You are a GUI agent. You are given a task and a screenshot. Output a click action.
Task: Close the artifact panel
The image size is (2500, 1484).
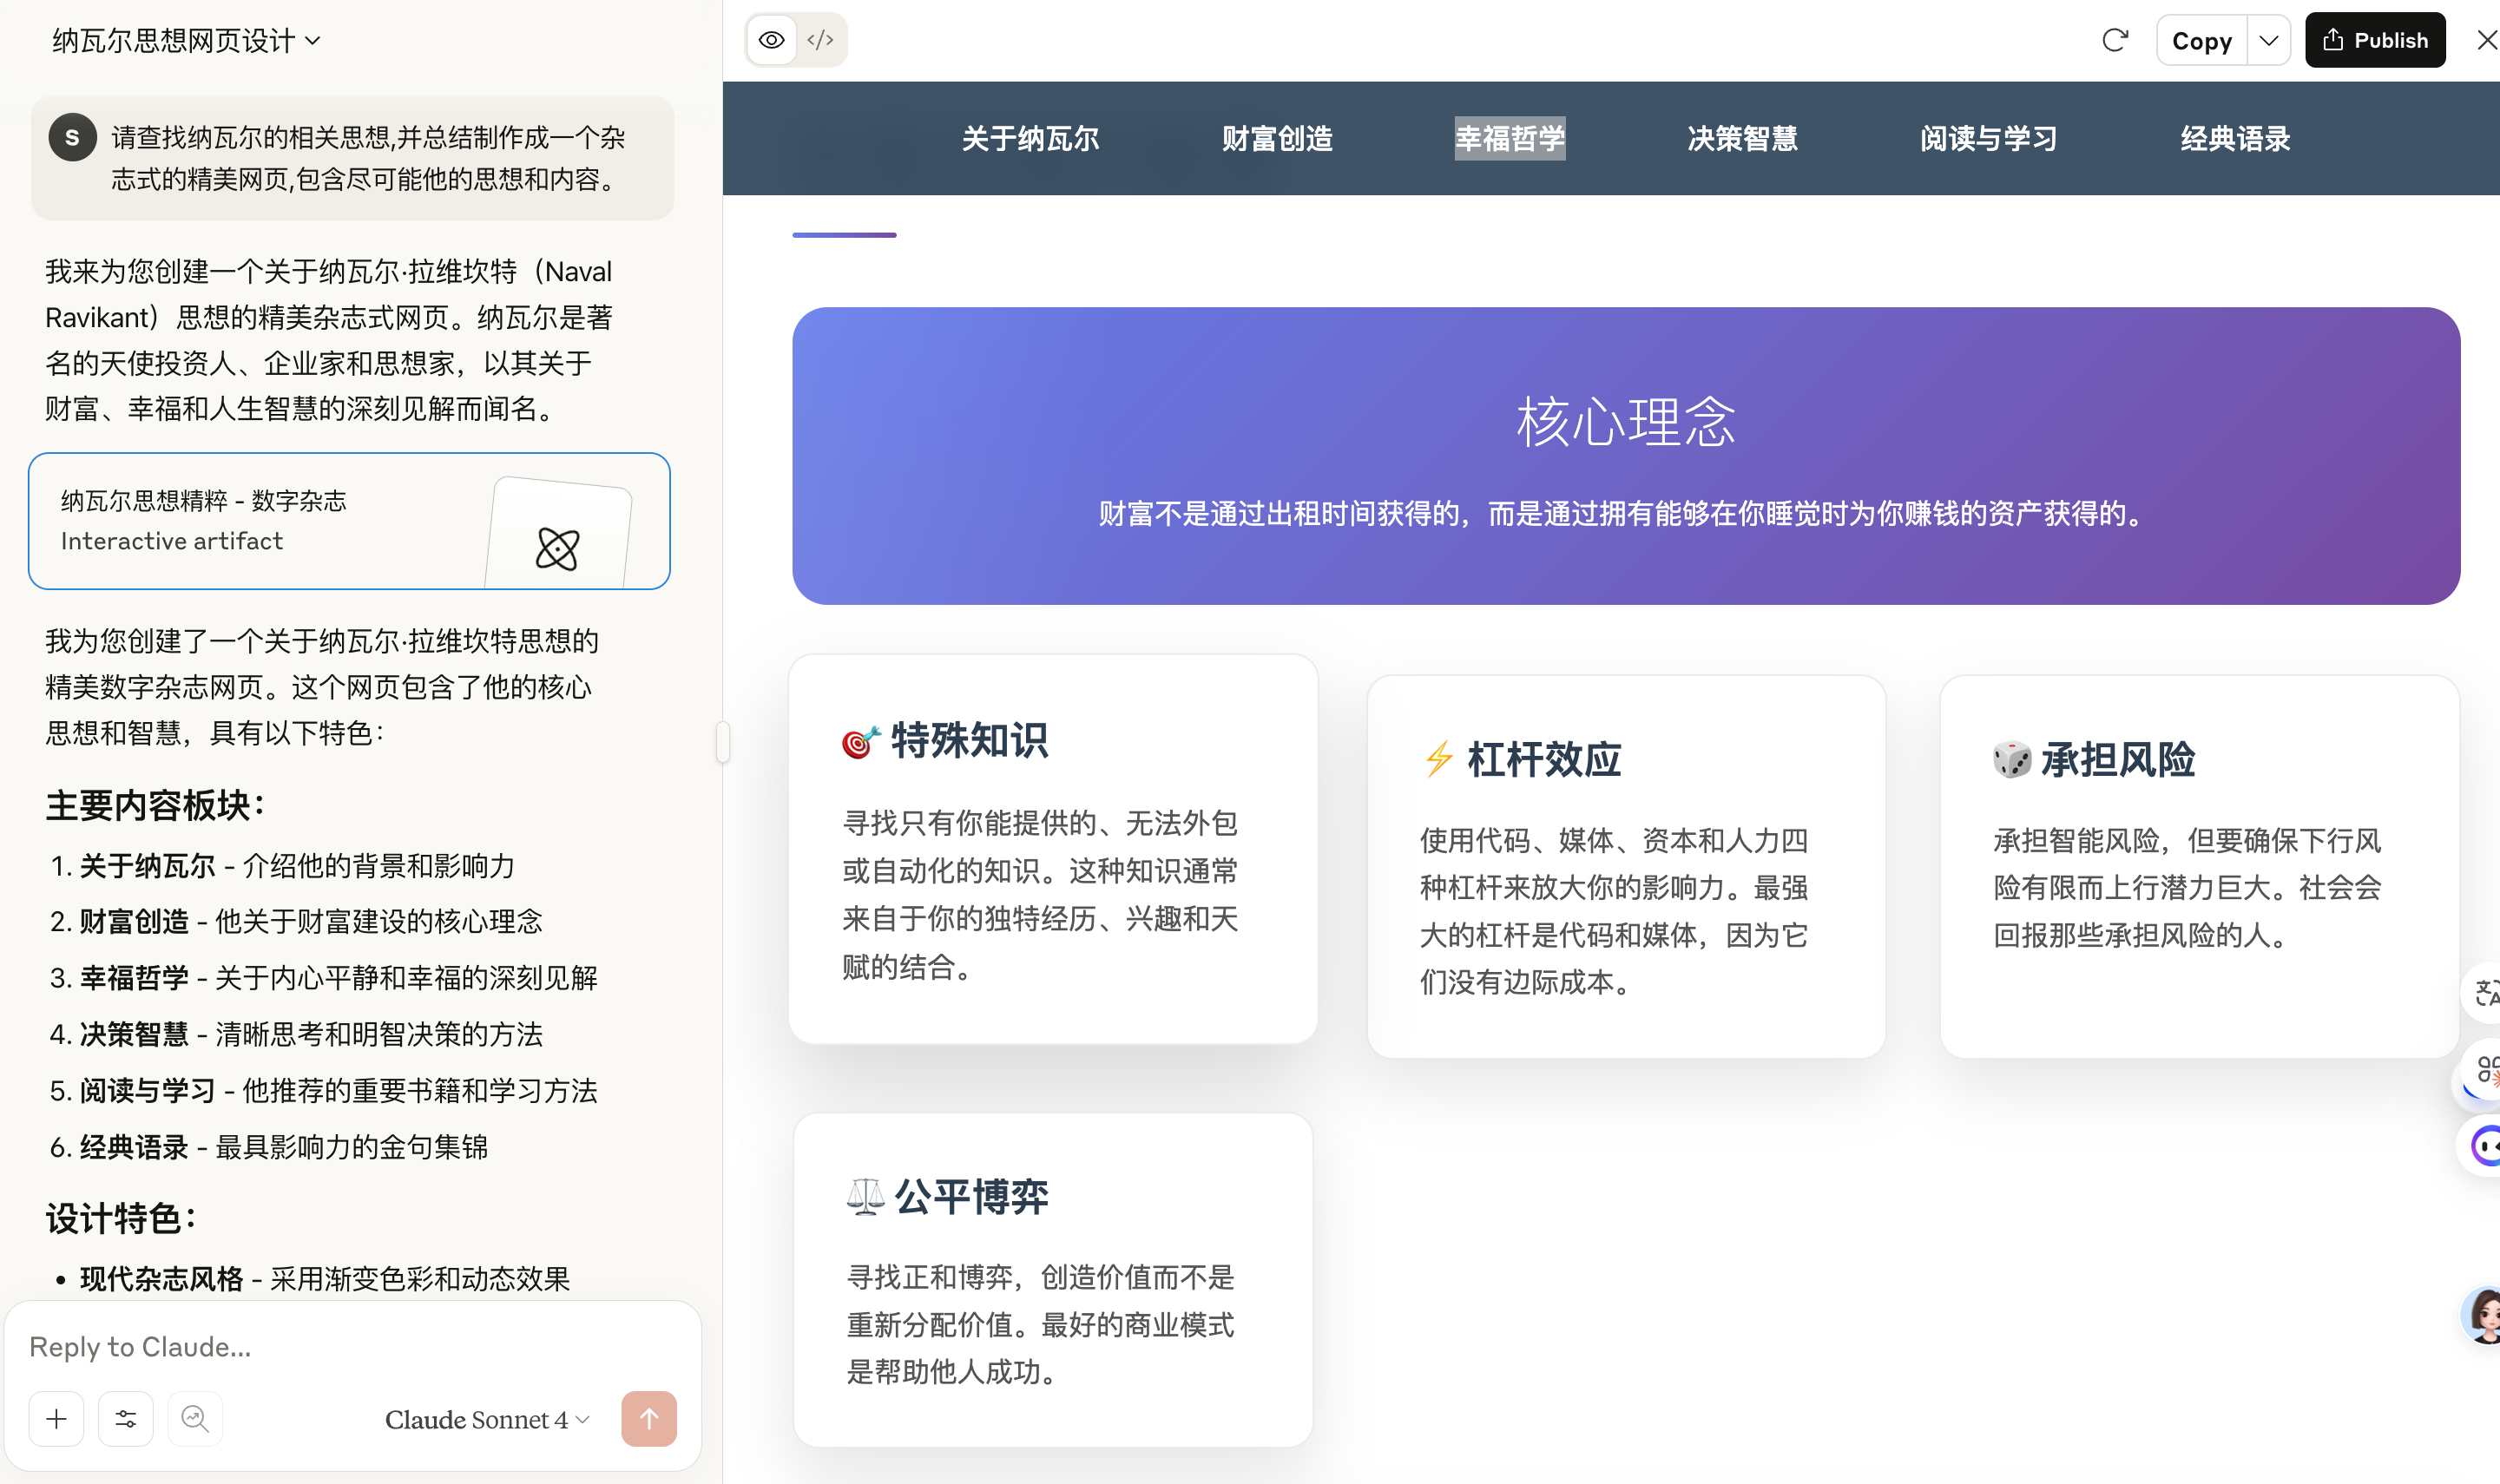(2485, 40)
